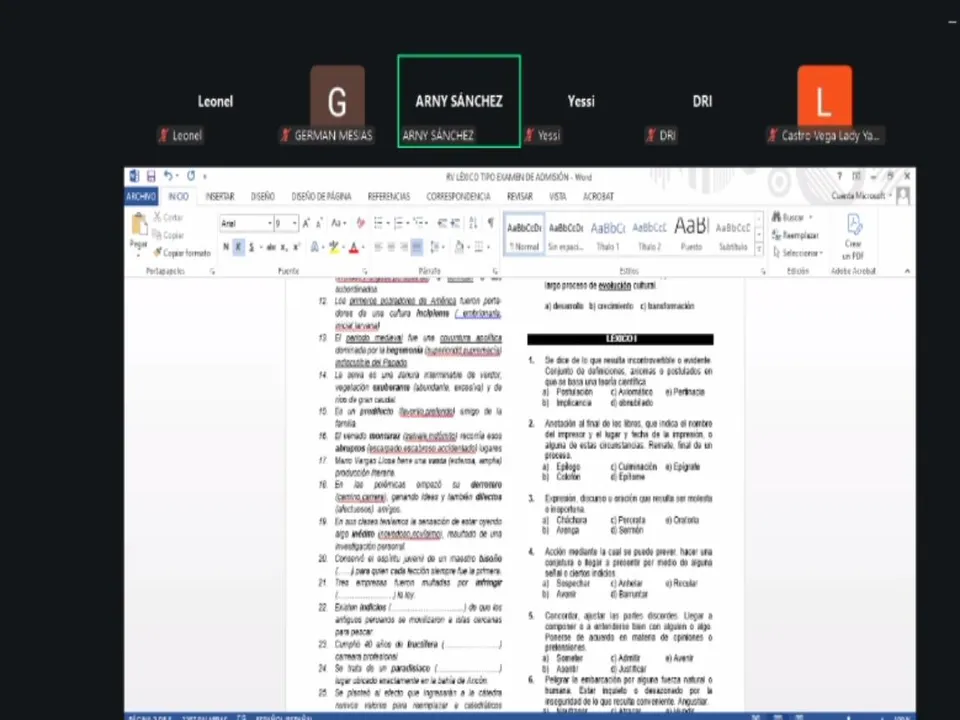Screen dimensions: 960x720
Task: Click the Sort (A-Z) icon in Párrafo
Action: pos(473,223)
